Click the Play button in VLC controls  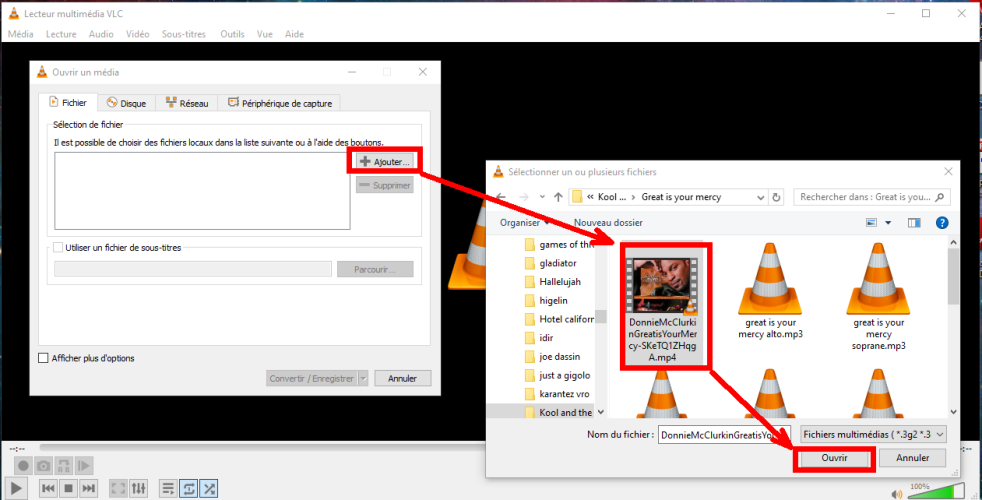tap(18, 488)
